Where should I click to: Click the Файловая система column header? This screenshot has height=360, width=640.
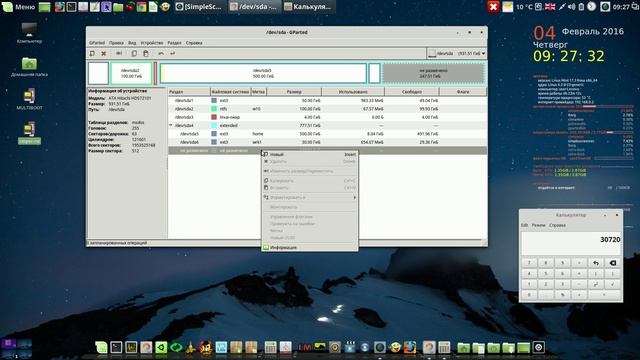click(230, 92)
